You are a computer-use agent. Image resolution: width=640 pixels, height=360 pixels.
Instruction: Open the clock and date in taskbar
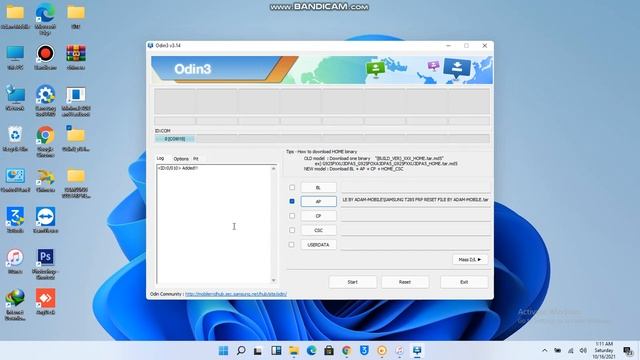point(604,351)
